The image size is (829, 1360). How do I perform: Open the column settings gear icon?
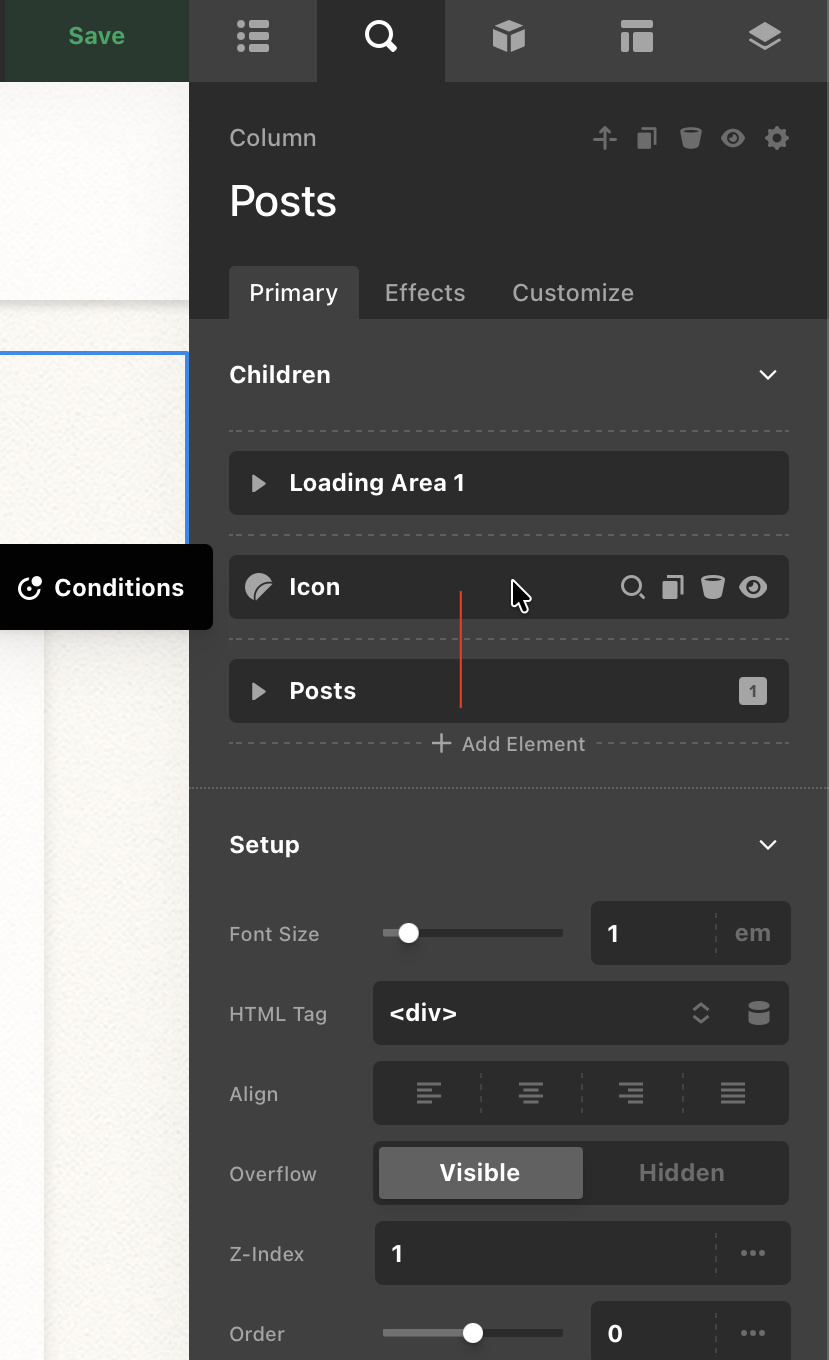click(x=776, y=138)
